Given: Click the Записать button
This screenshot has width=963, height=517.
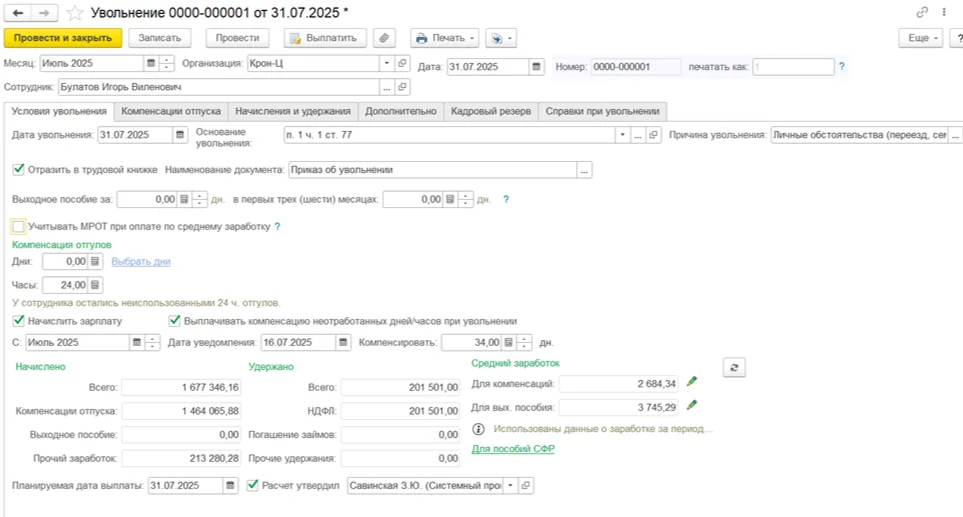Looking at the screenshot, I should (160, 38).
